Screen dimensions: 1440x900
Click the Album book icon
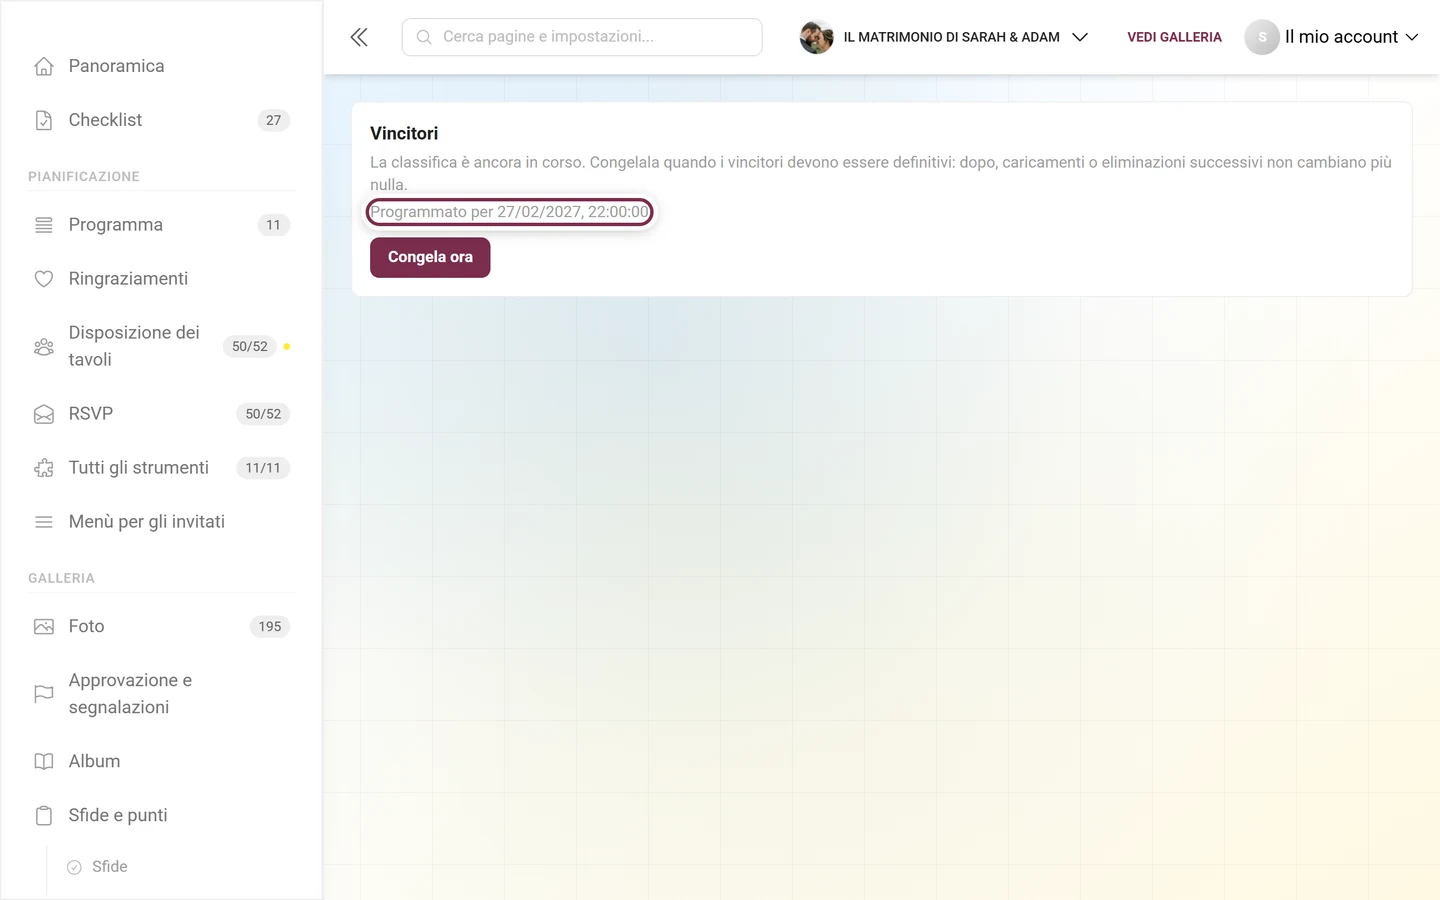[44, 762]
